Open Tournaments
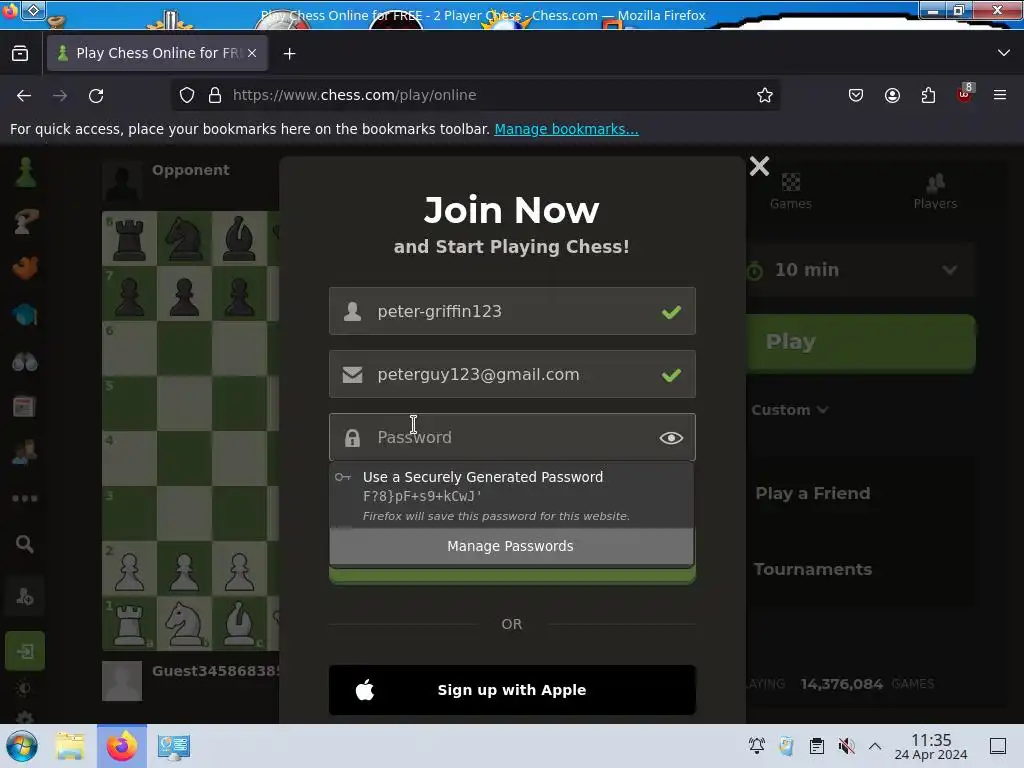1024x768 pixels. [x=812, y=569]
